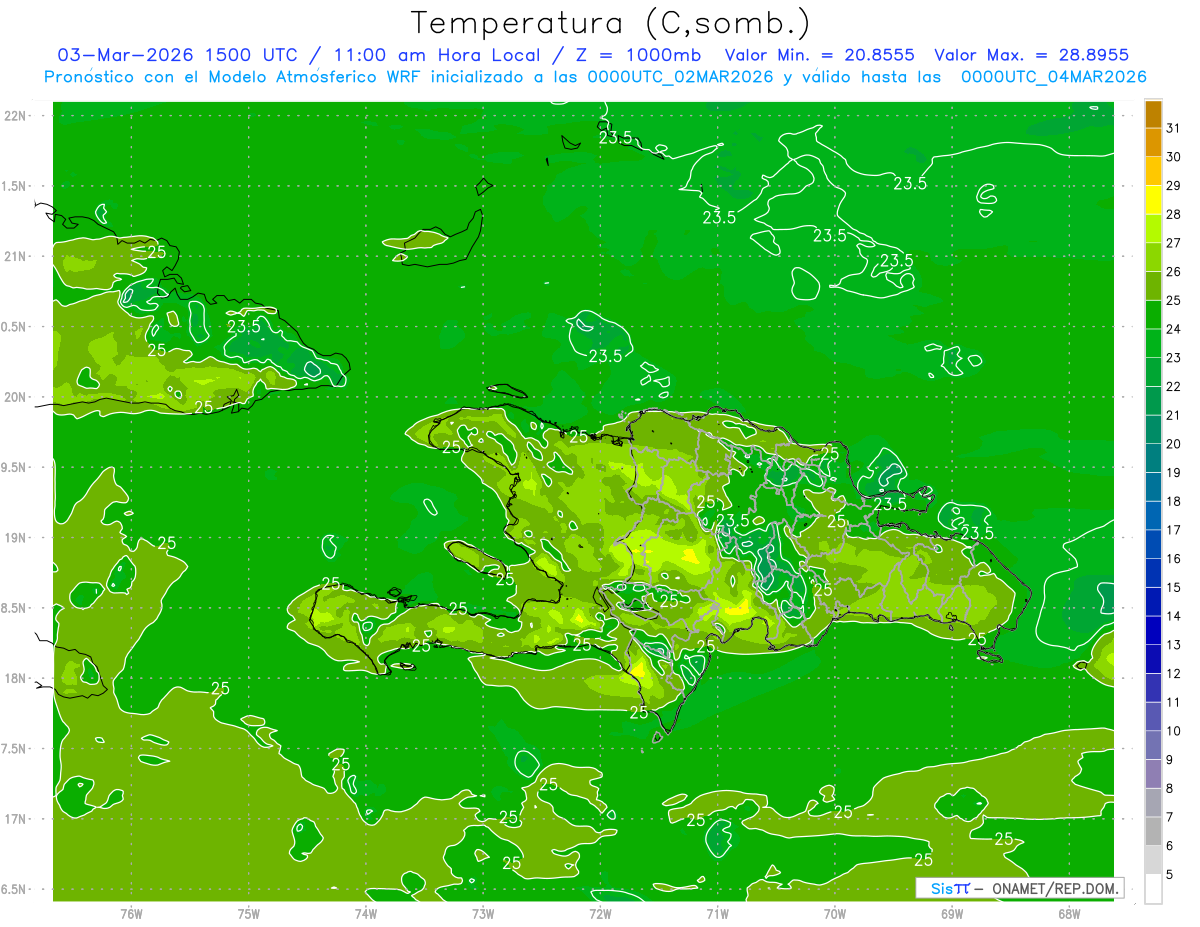Click the "11:00 am Hora Local" text
The height and width of the screenshot is (927, 1200).
(x=430, y=55)
